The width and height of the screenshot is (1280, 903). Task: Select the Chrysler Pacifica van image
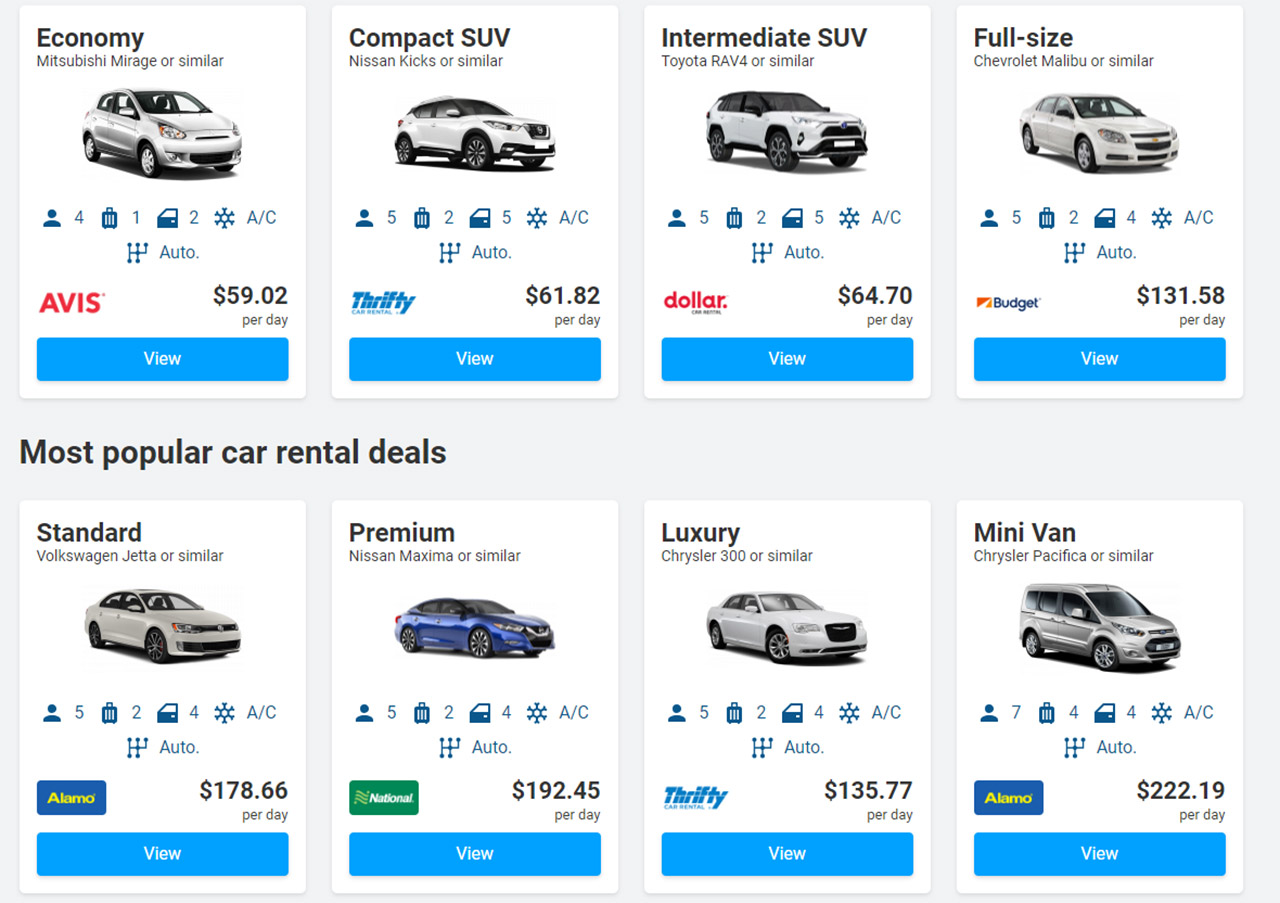coord(1099,627)
